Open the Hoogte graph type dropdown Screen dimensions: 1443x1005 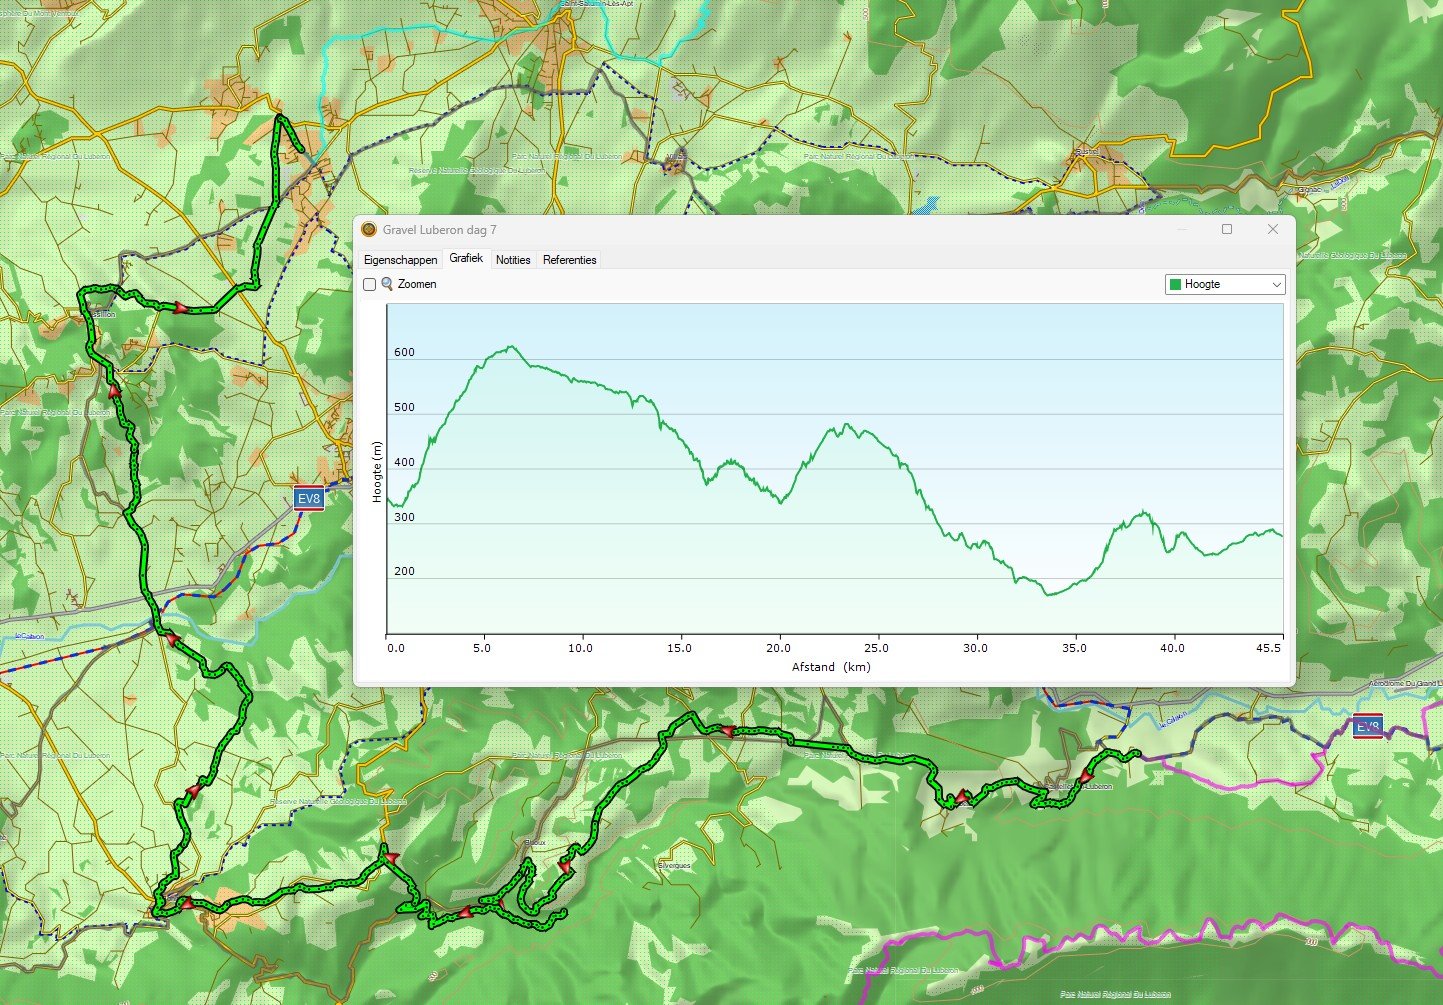pos(1224,285)
